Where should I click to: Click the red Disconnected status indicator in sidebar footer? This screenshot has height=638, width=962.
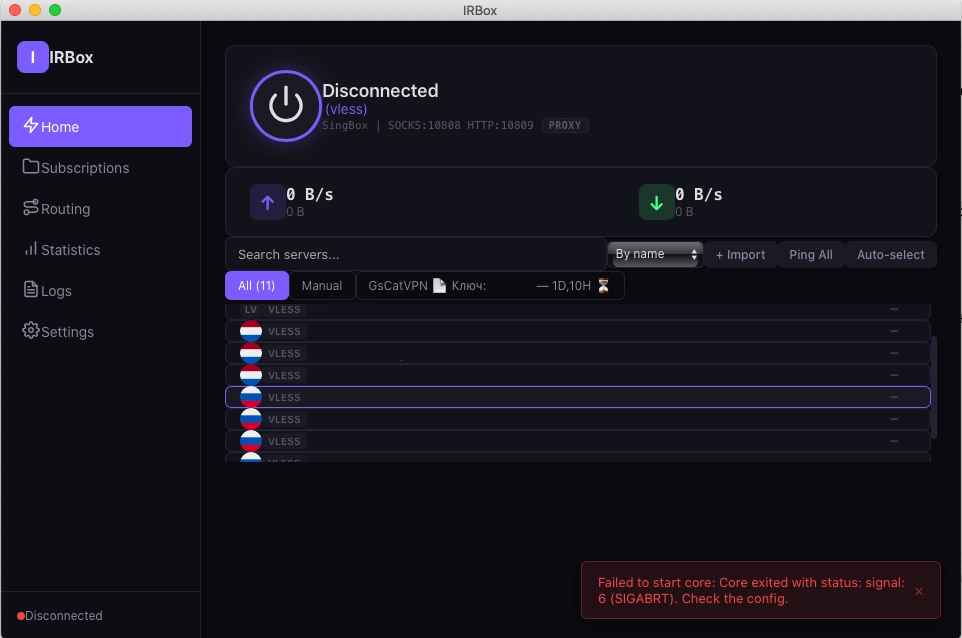[21, 616]
